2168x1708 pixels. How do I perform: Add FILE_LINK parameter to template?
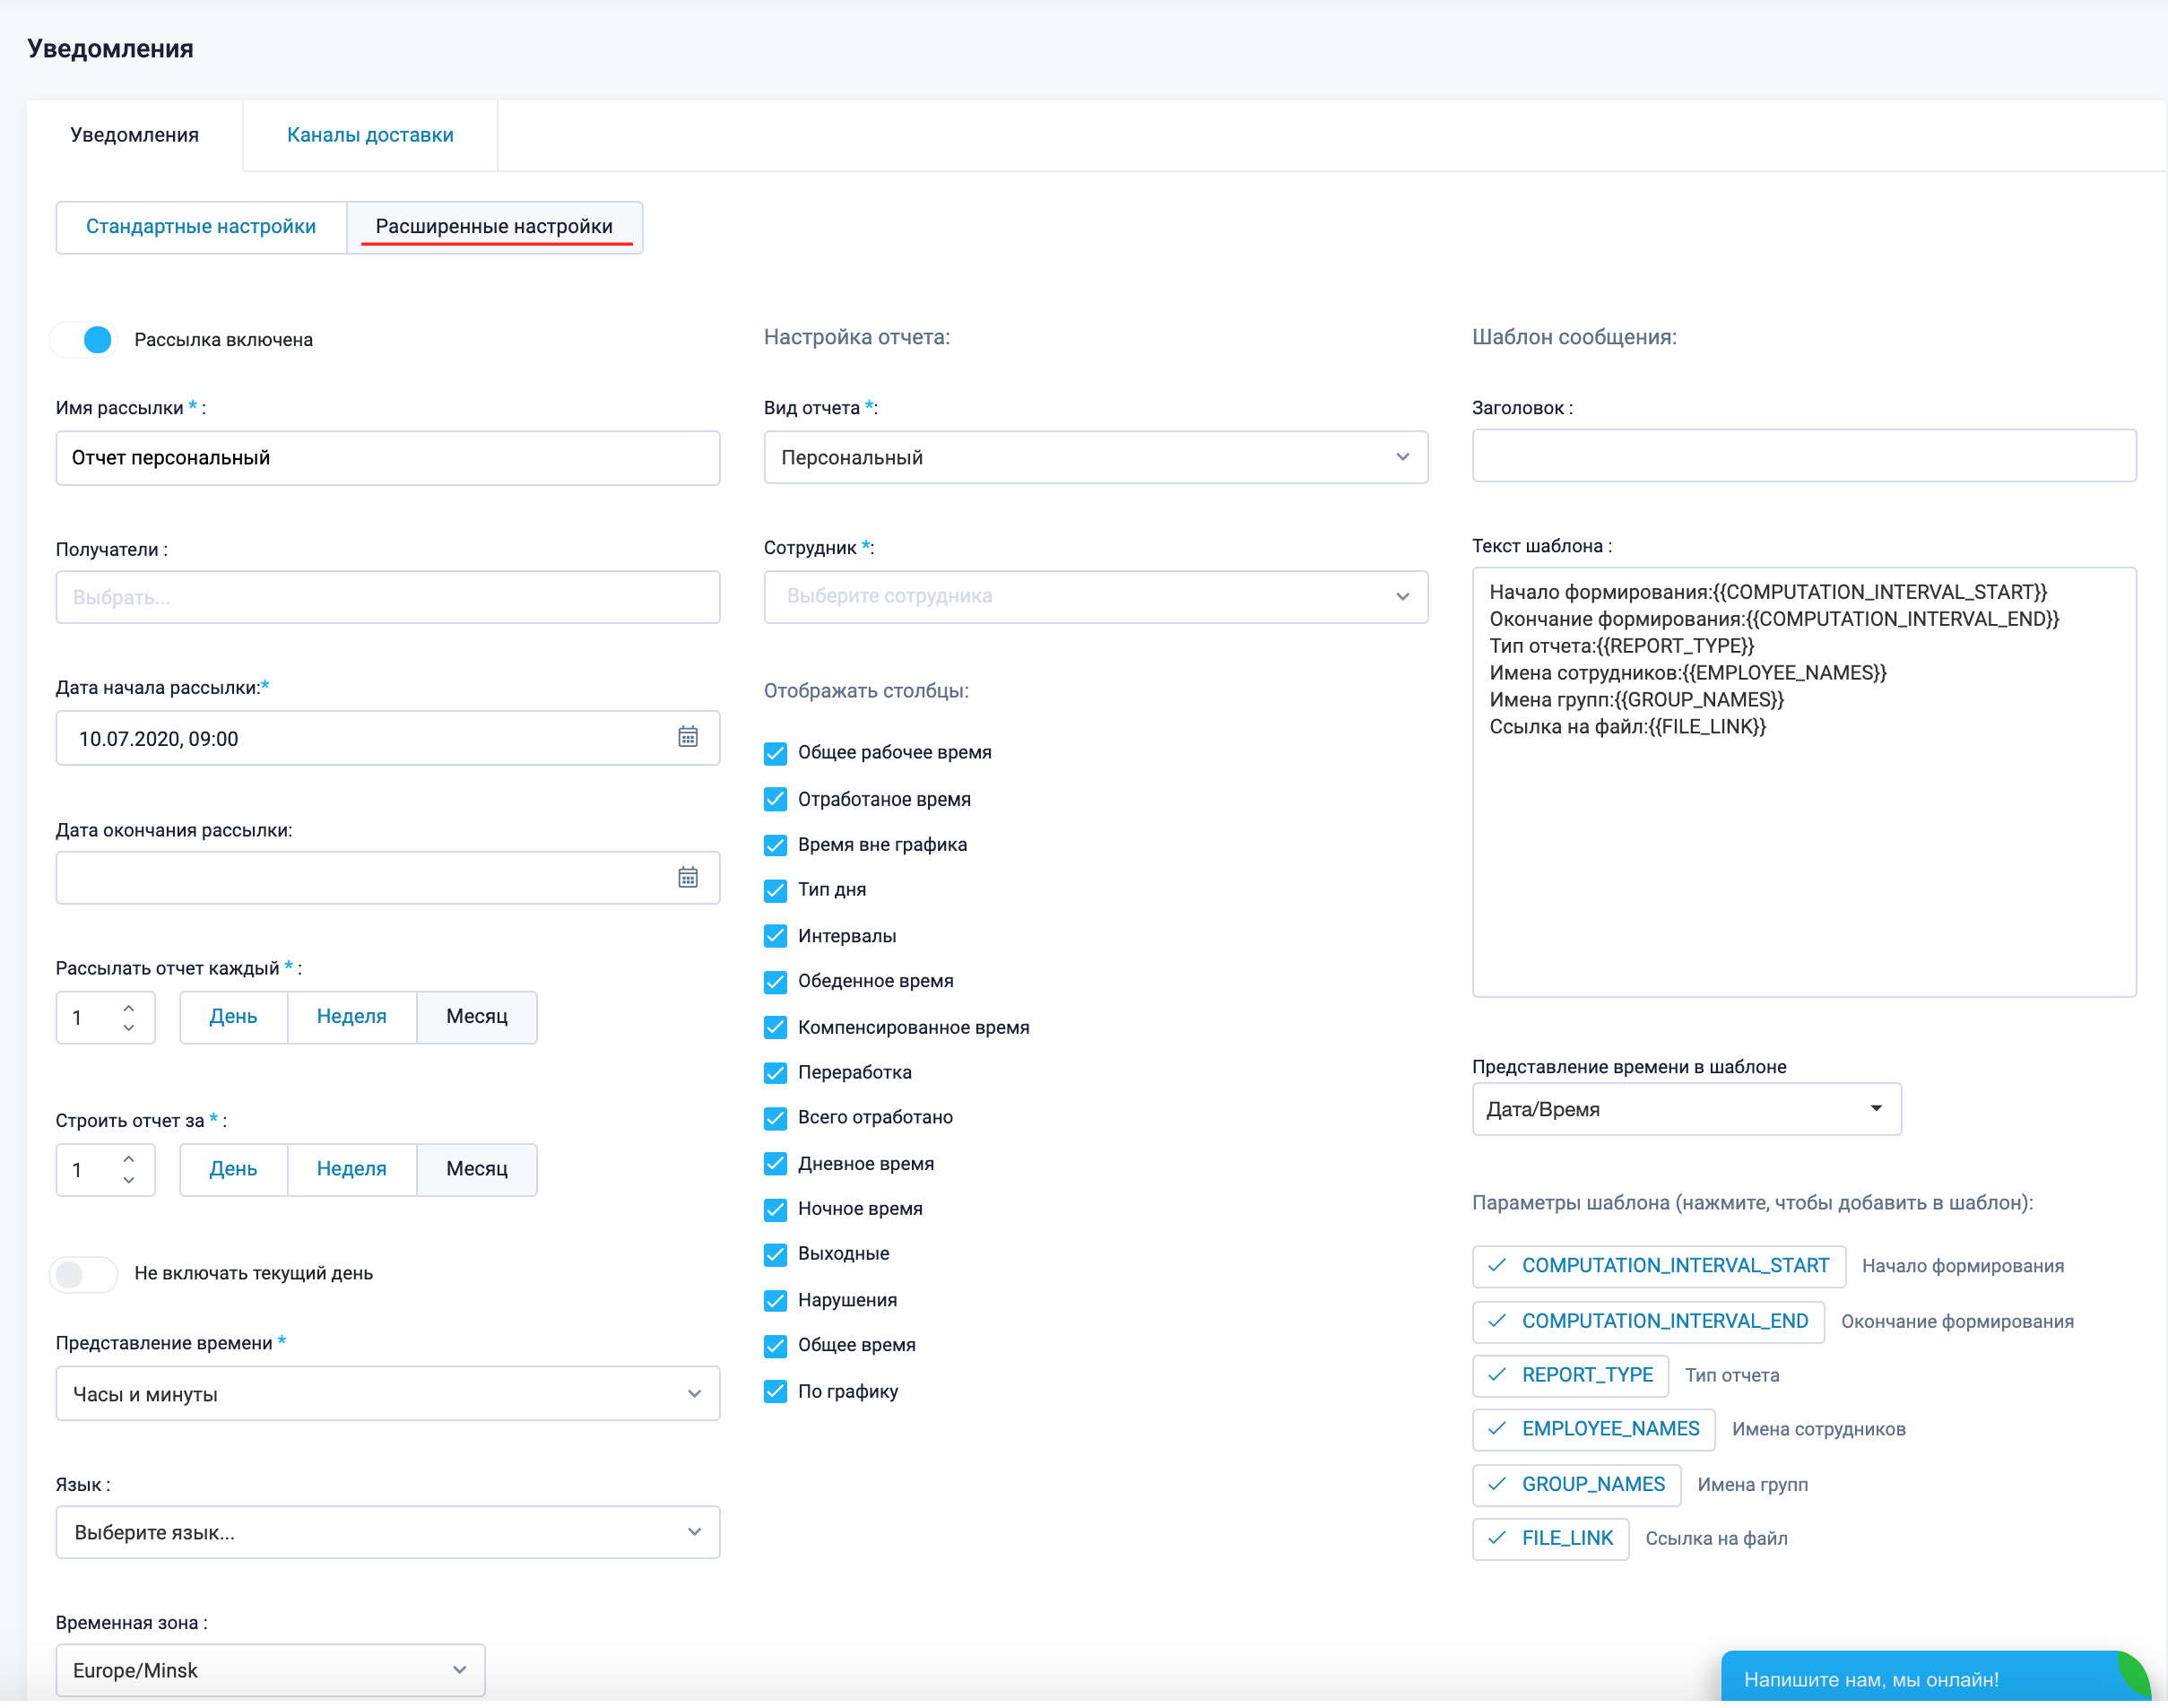(x=1550, y=1538)
